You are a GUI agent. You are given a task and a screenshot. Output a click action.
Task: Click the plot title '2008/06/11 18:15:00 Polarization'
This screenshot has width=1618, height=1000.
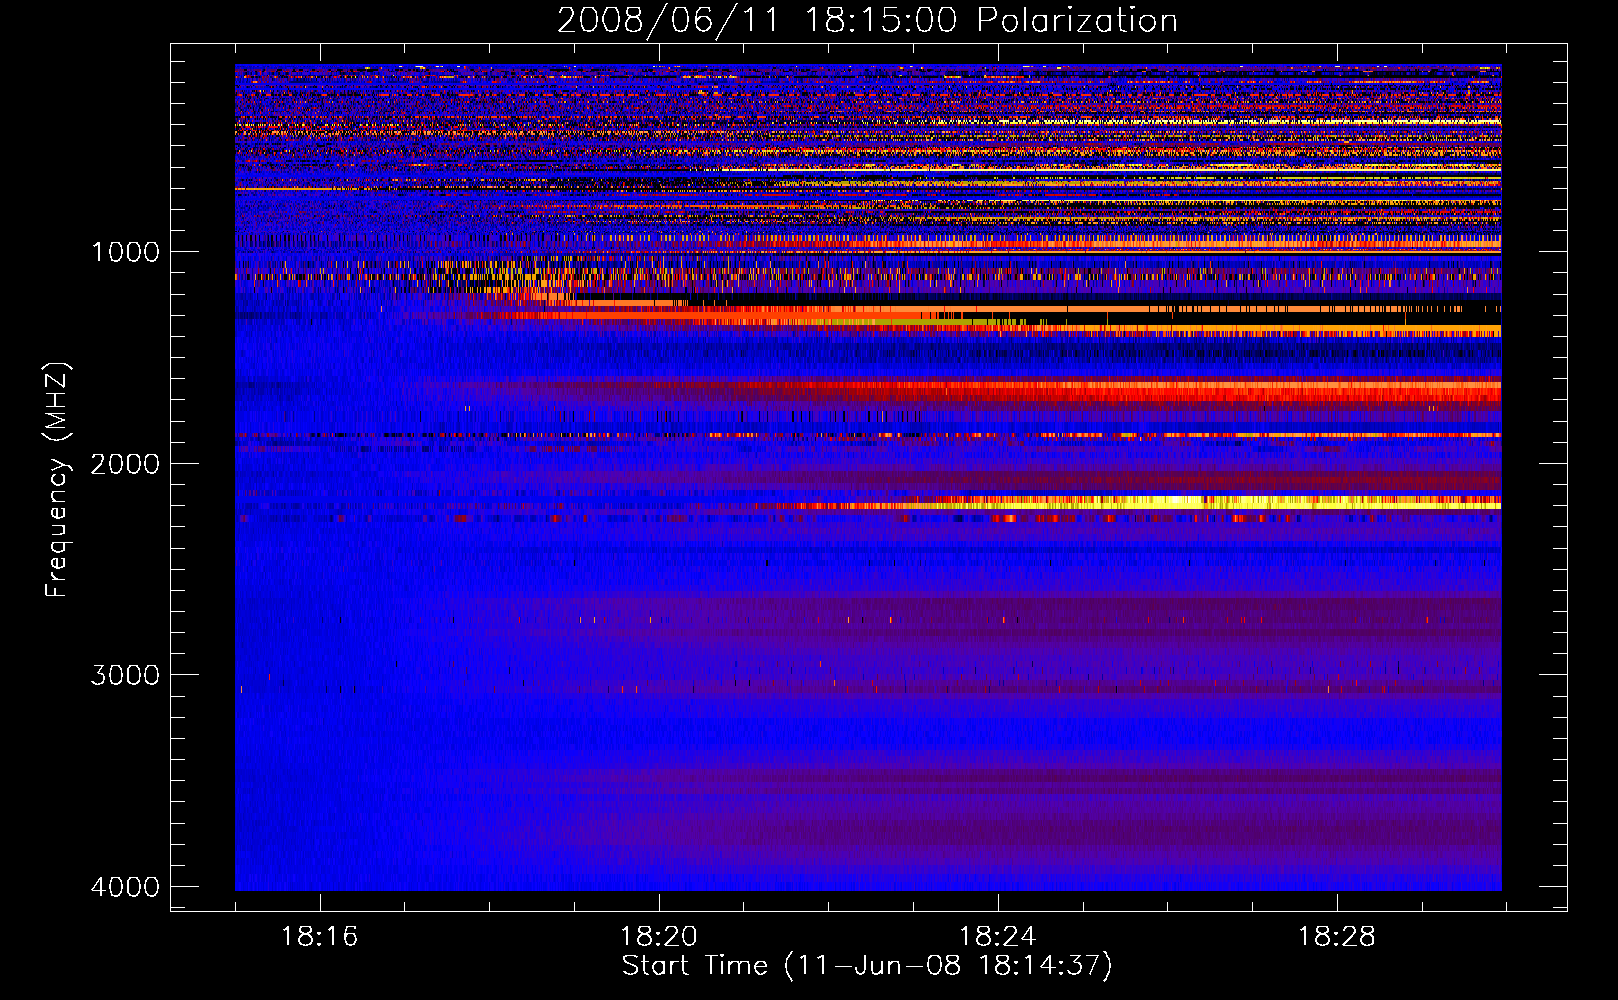click(867, 21)
